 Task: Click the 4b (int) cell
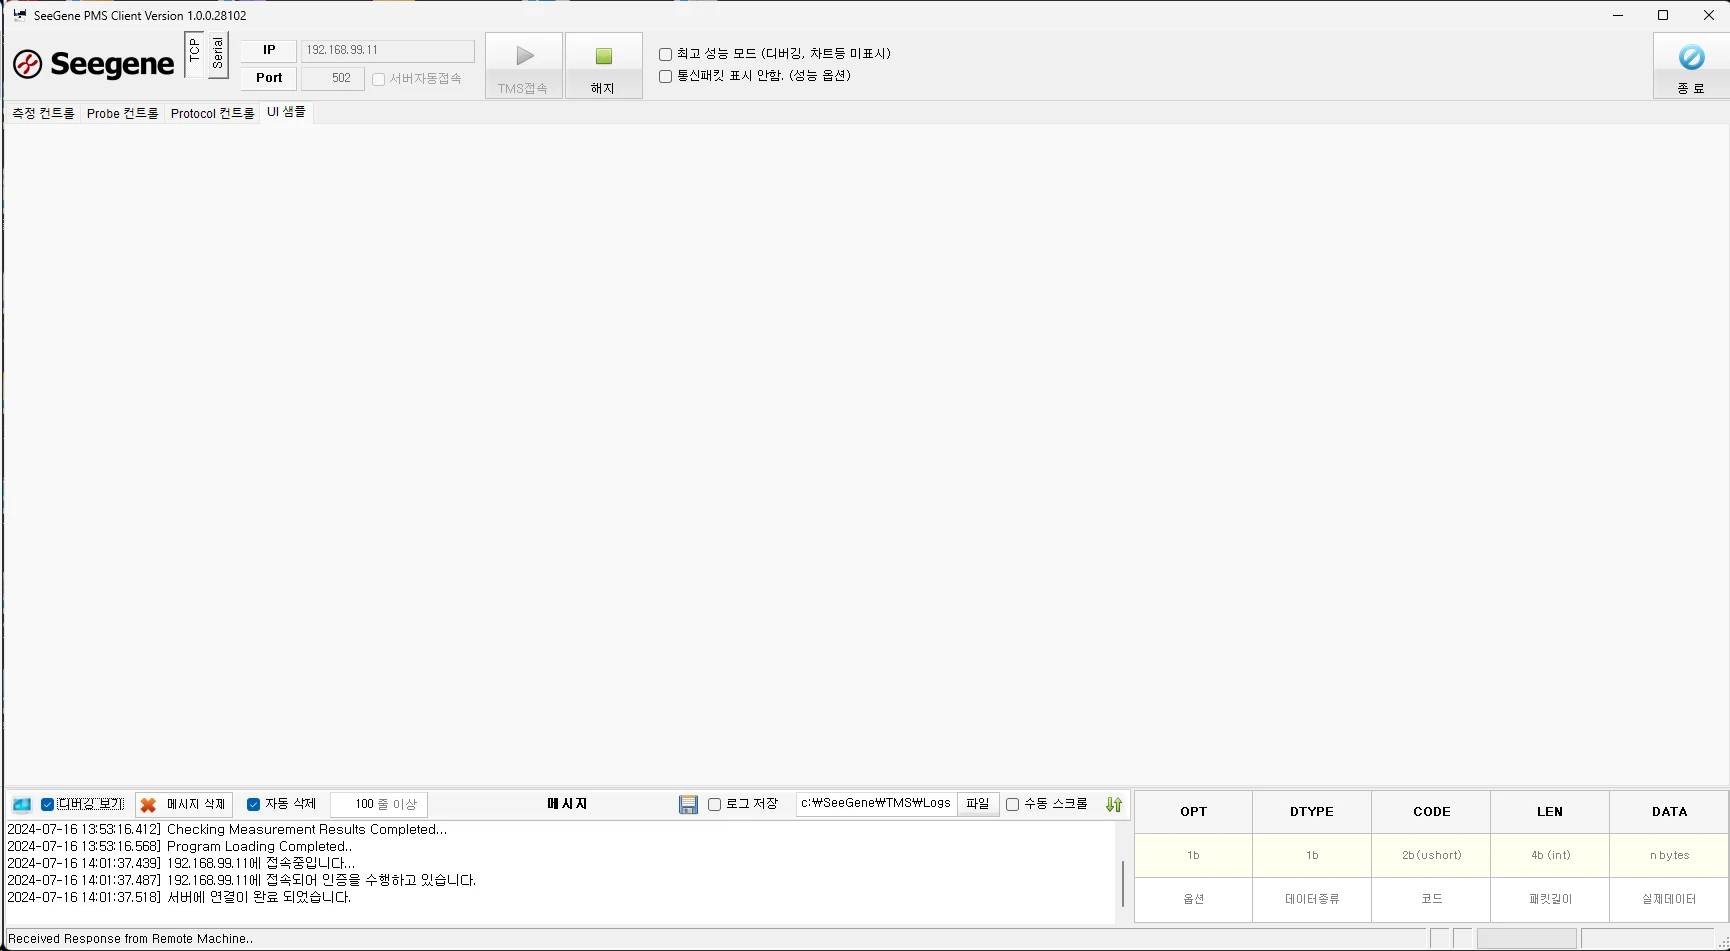[x=1550, y=856]
